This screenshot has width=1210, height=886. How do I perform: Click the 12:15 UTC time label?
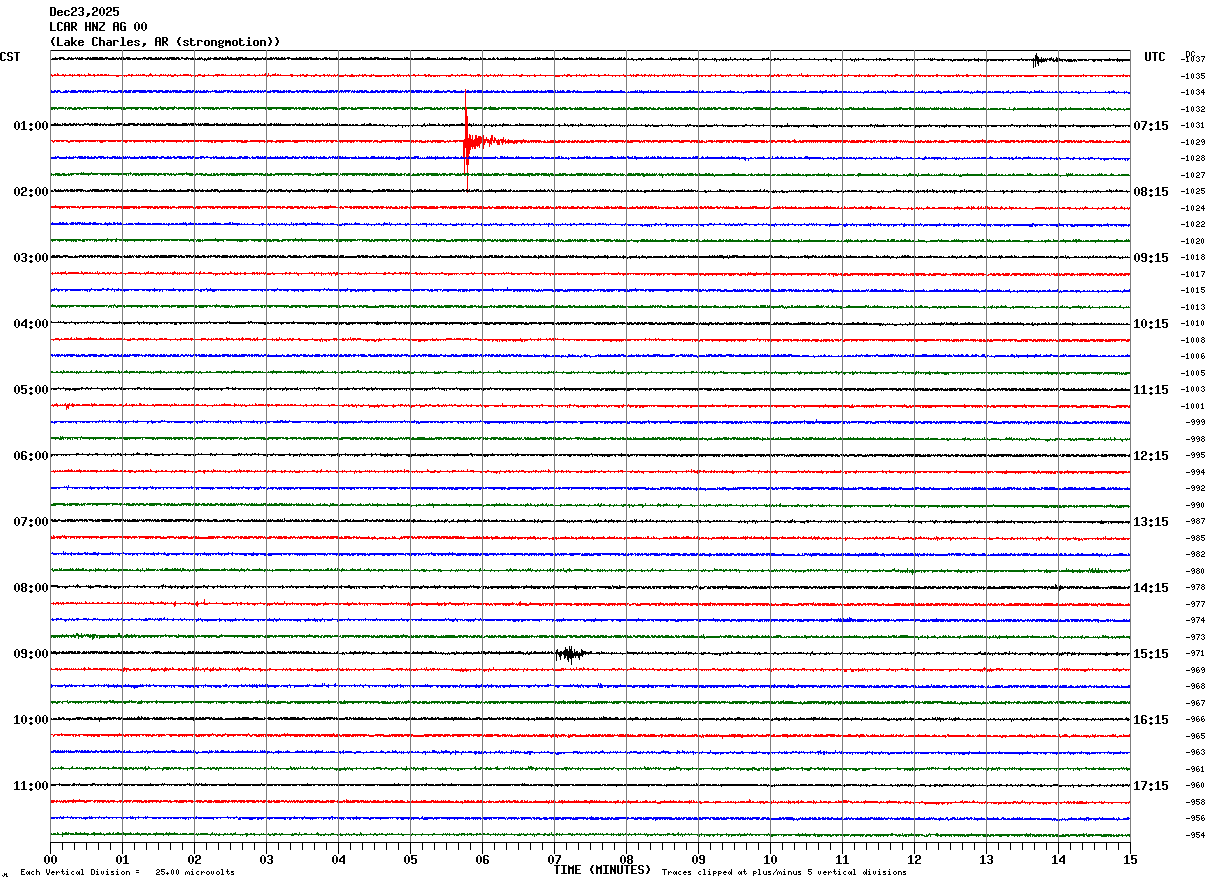[x=1151, y=456]
